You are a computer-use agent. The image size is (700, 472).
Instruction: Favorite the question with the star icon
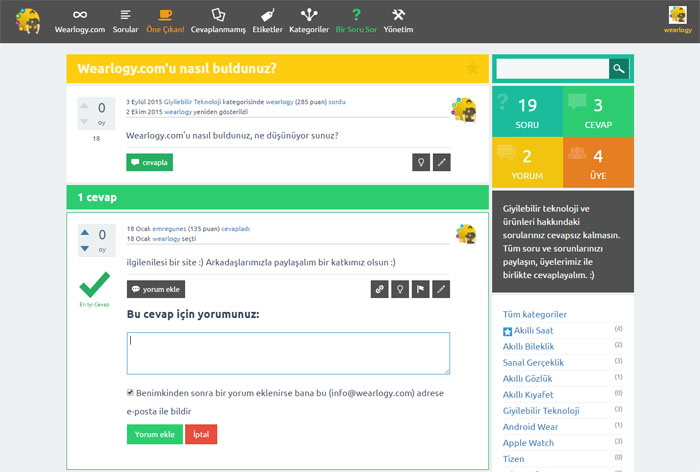coord(472,68)
